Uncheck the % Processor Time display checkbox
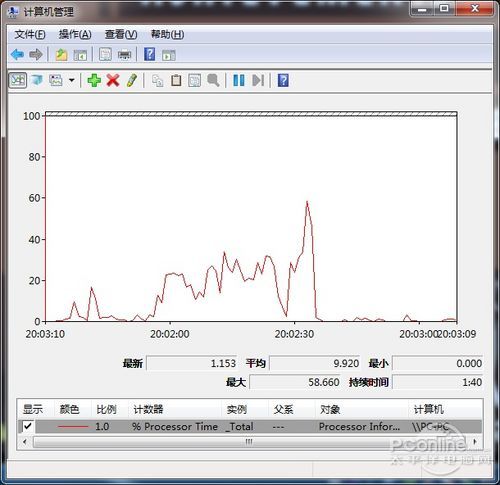Image resolution: width=500 pixels, height=485 pixels. coord(27,426)
